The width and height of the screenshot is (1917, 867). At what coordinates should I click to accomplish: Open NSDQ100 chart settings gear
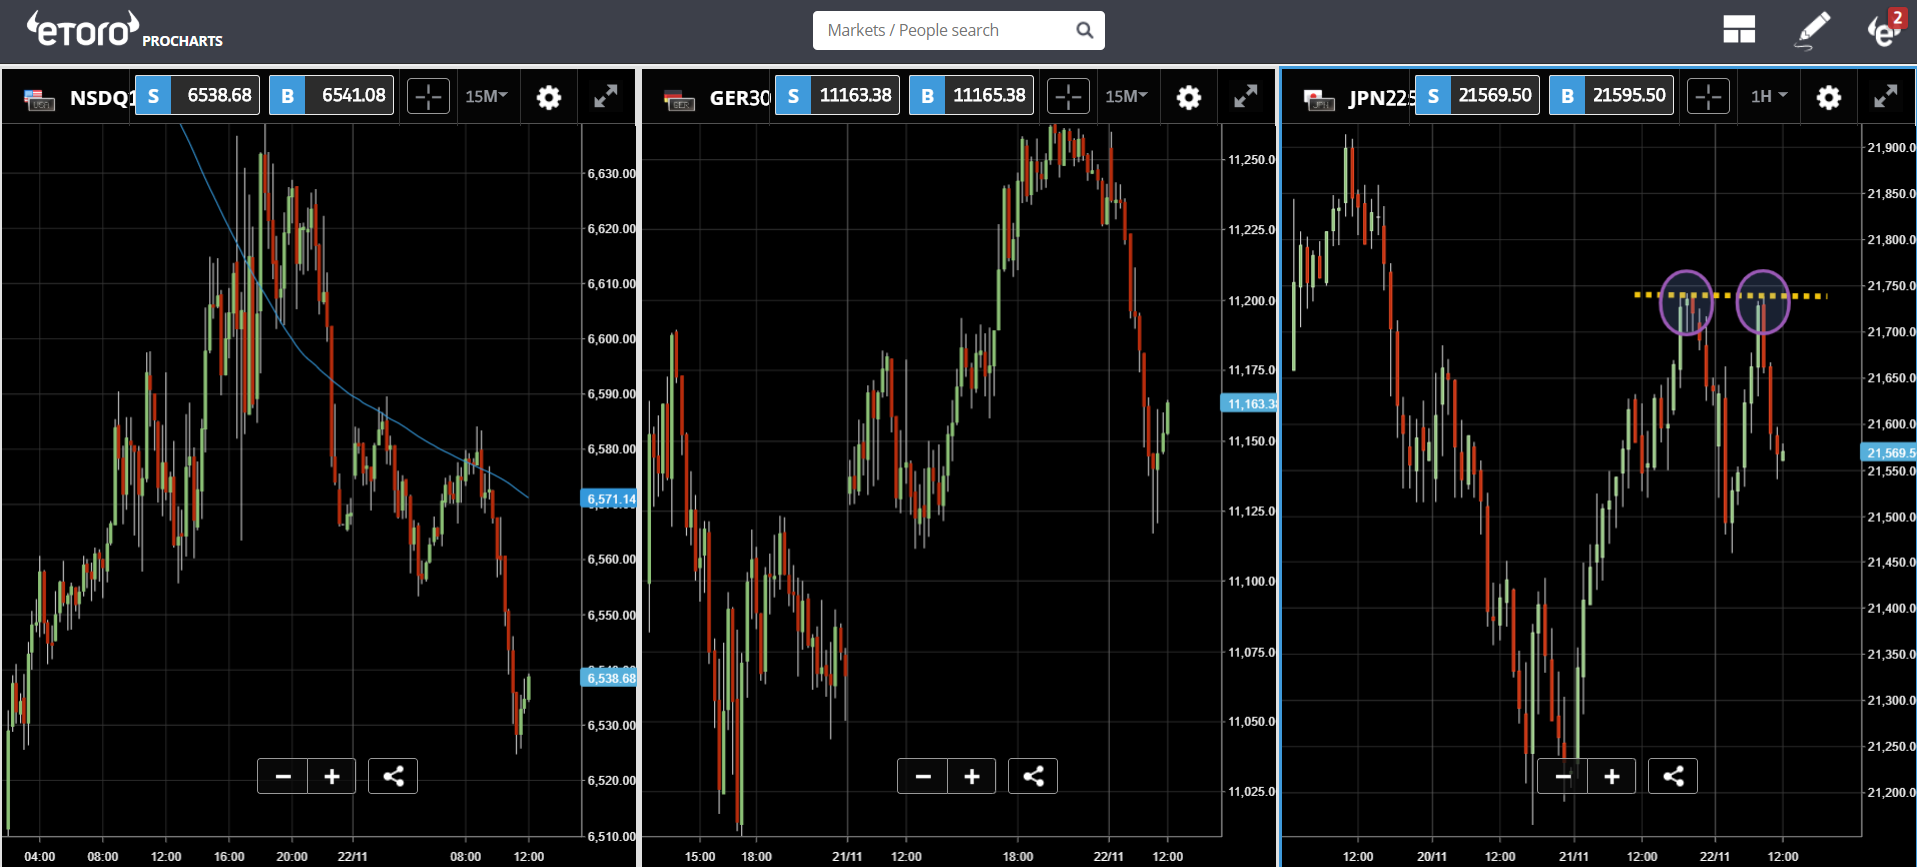(549, 97)
